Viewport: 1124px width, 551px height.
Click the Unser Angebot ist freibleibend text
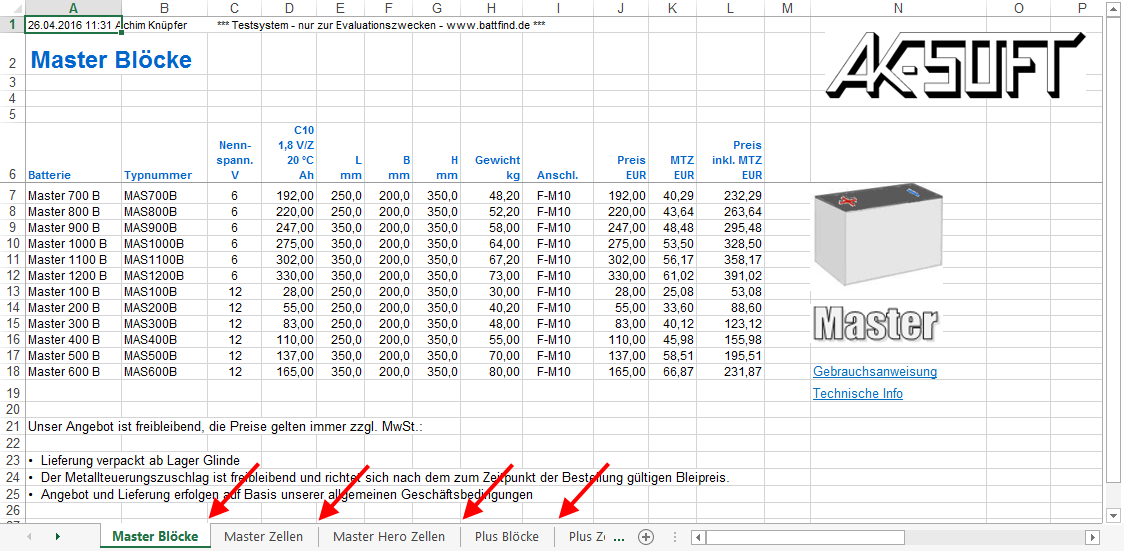tap(226, 426)
